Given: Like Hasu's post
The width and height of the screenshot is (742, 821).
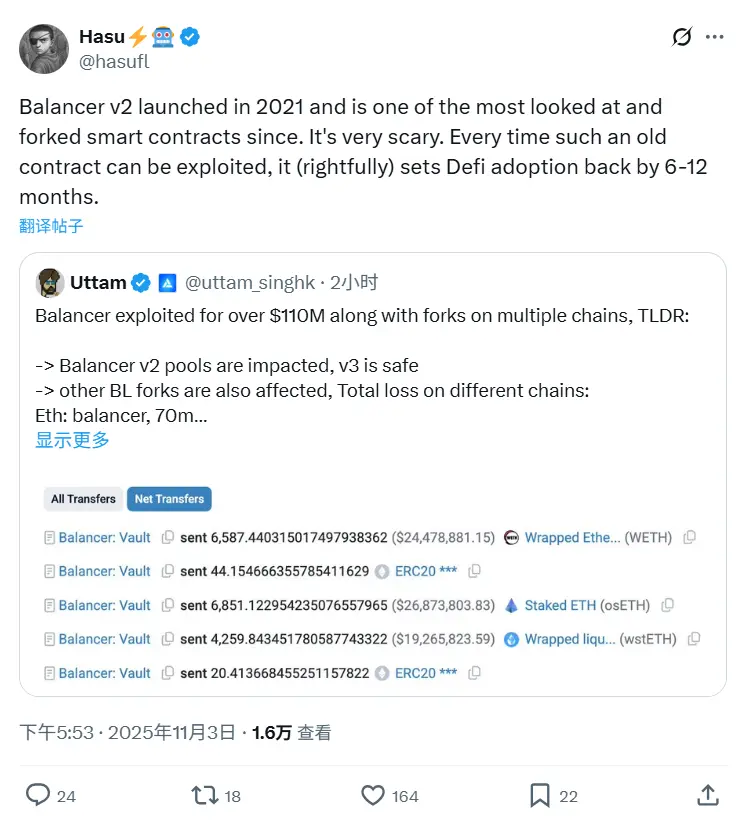Looking at the screenshot, I should click(371, 796).
